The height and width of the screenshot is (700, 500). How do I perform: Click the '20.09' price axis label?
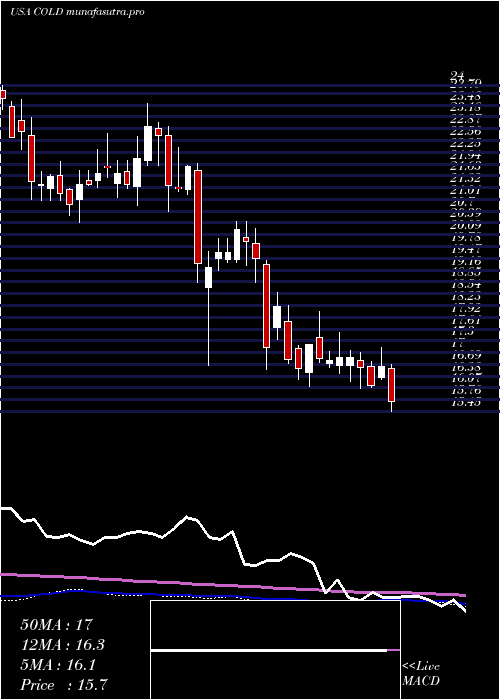click(466, 226)
